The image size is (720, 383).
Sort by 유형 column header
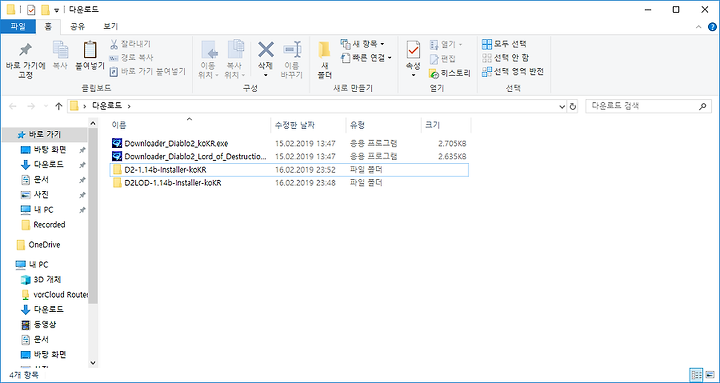coord(357,125)
